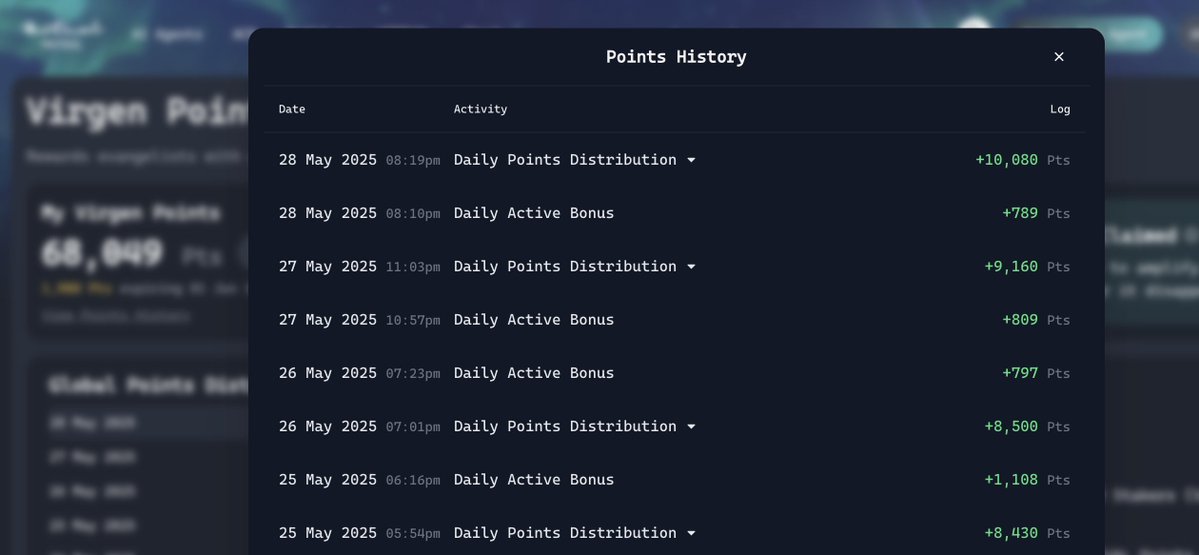Select 28 May Daily Active Bonus row
The height and width of the screenshot is (555, 1199).
(x=674, y=213)
